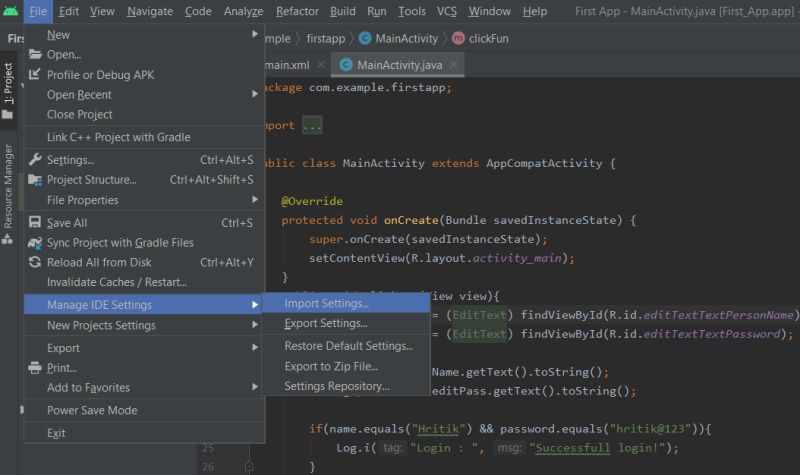Screen dimensions: 800x475
Task: Choose Exit from File menu
Action: coord(144,433)
